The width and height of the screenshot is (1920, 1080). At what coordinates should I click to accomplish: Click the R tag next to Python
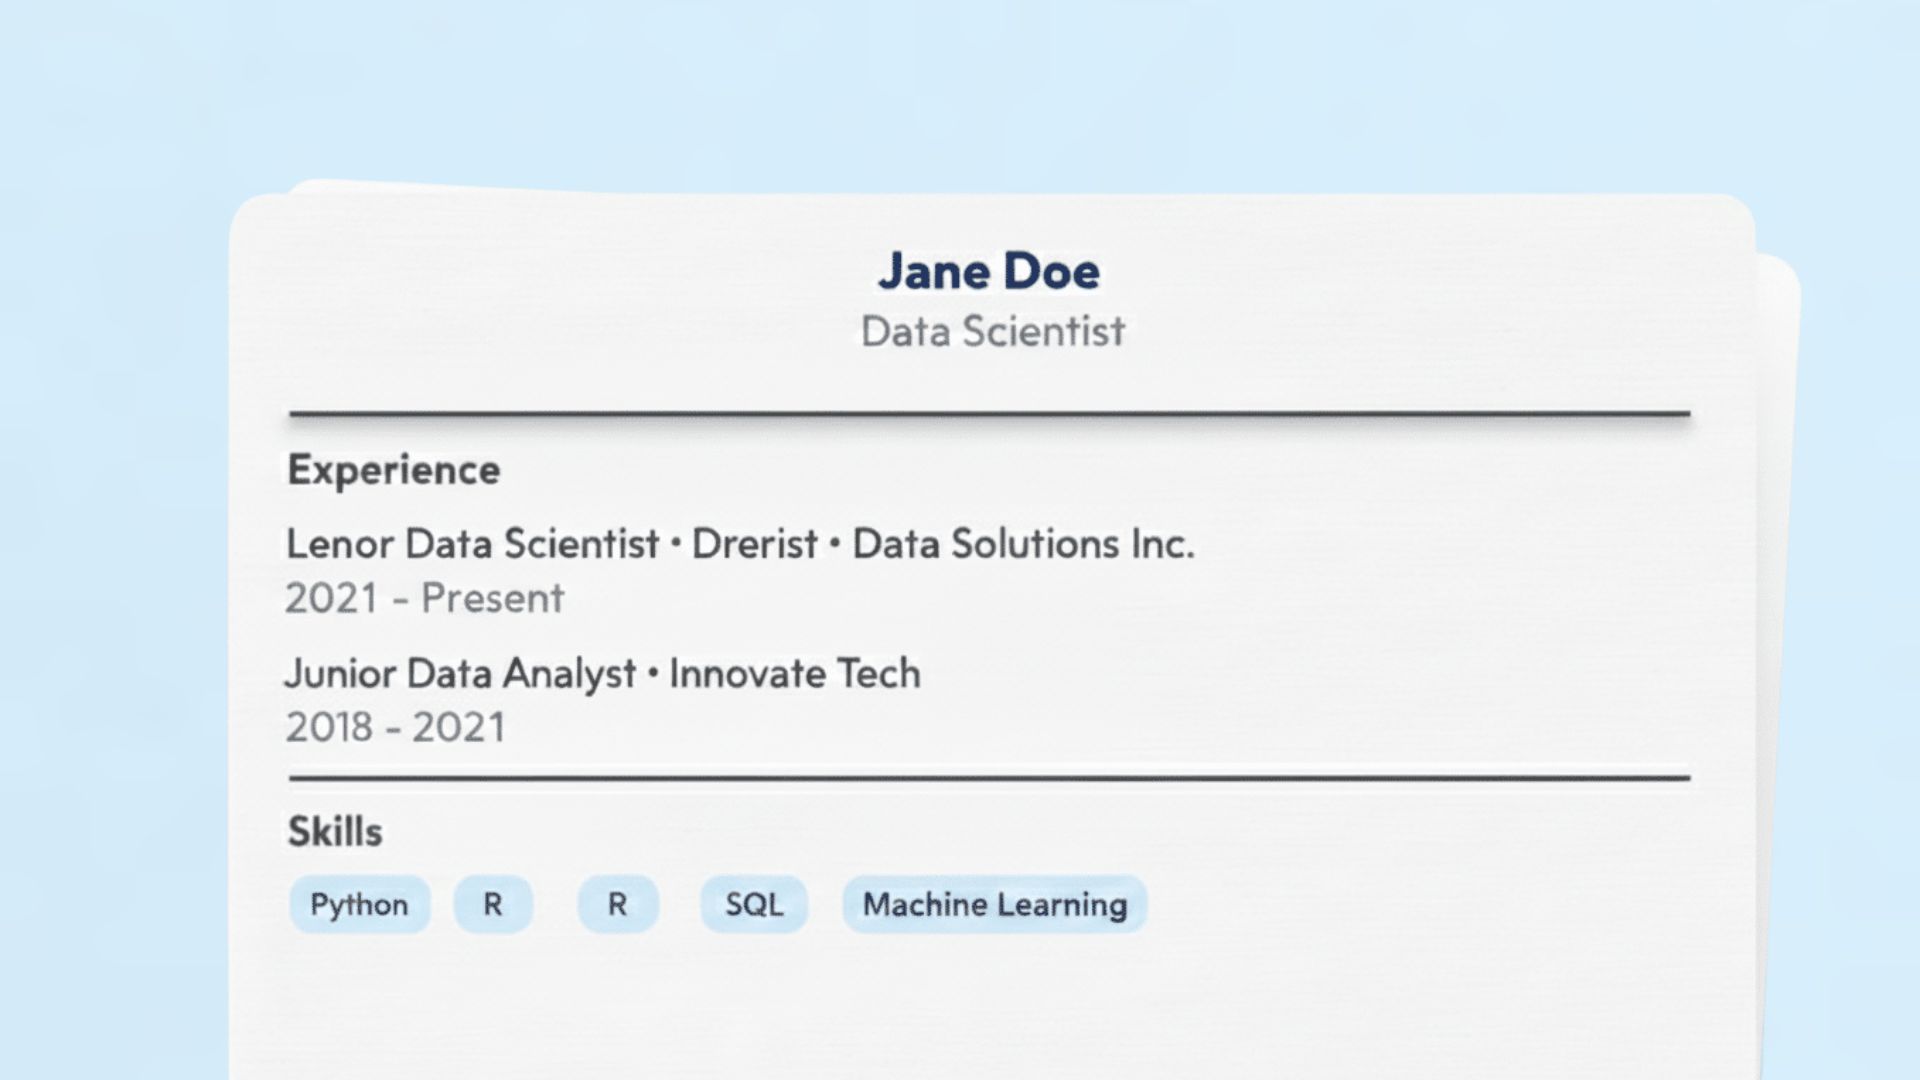493,904
